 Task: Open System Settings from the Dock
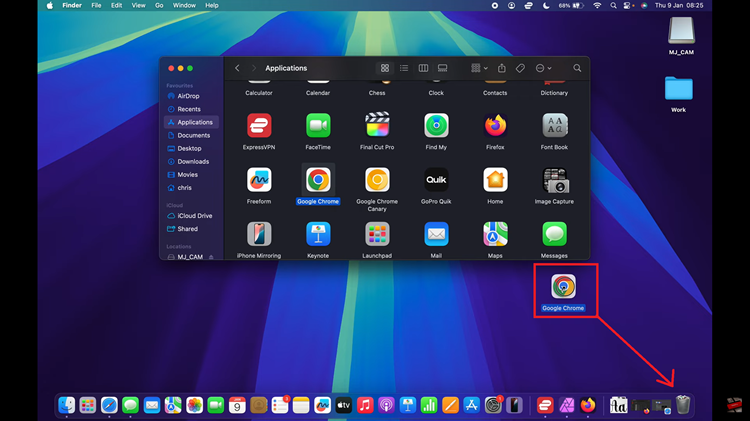[x=493, y=405]
